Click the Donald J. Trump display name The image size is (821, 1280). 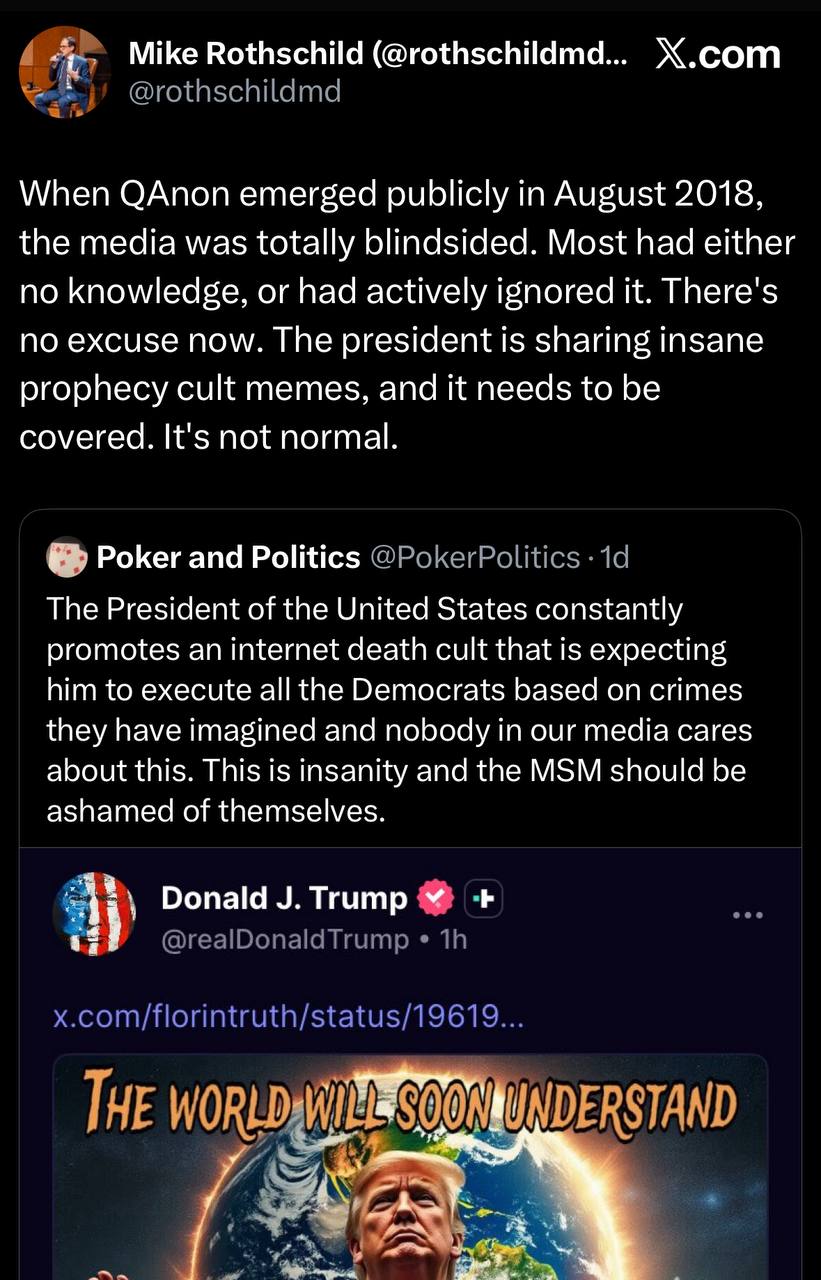(284, 899)
